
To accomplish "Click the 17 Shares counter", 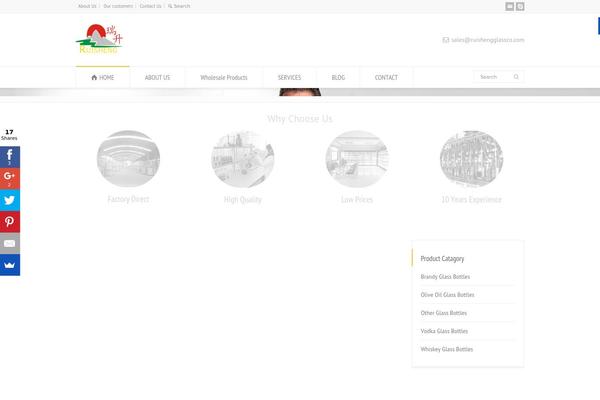I will click(x=9, y=135).
